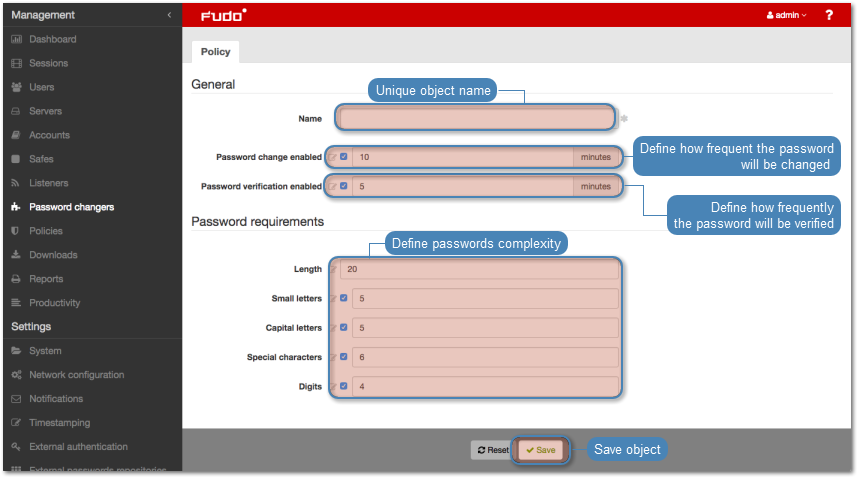Click the Sessions film icon

tap(16, 64)
